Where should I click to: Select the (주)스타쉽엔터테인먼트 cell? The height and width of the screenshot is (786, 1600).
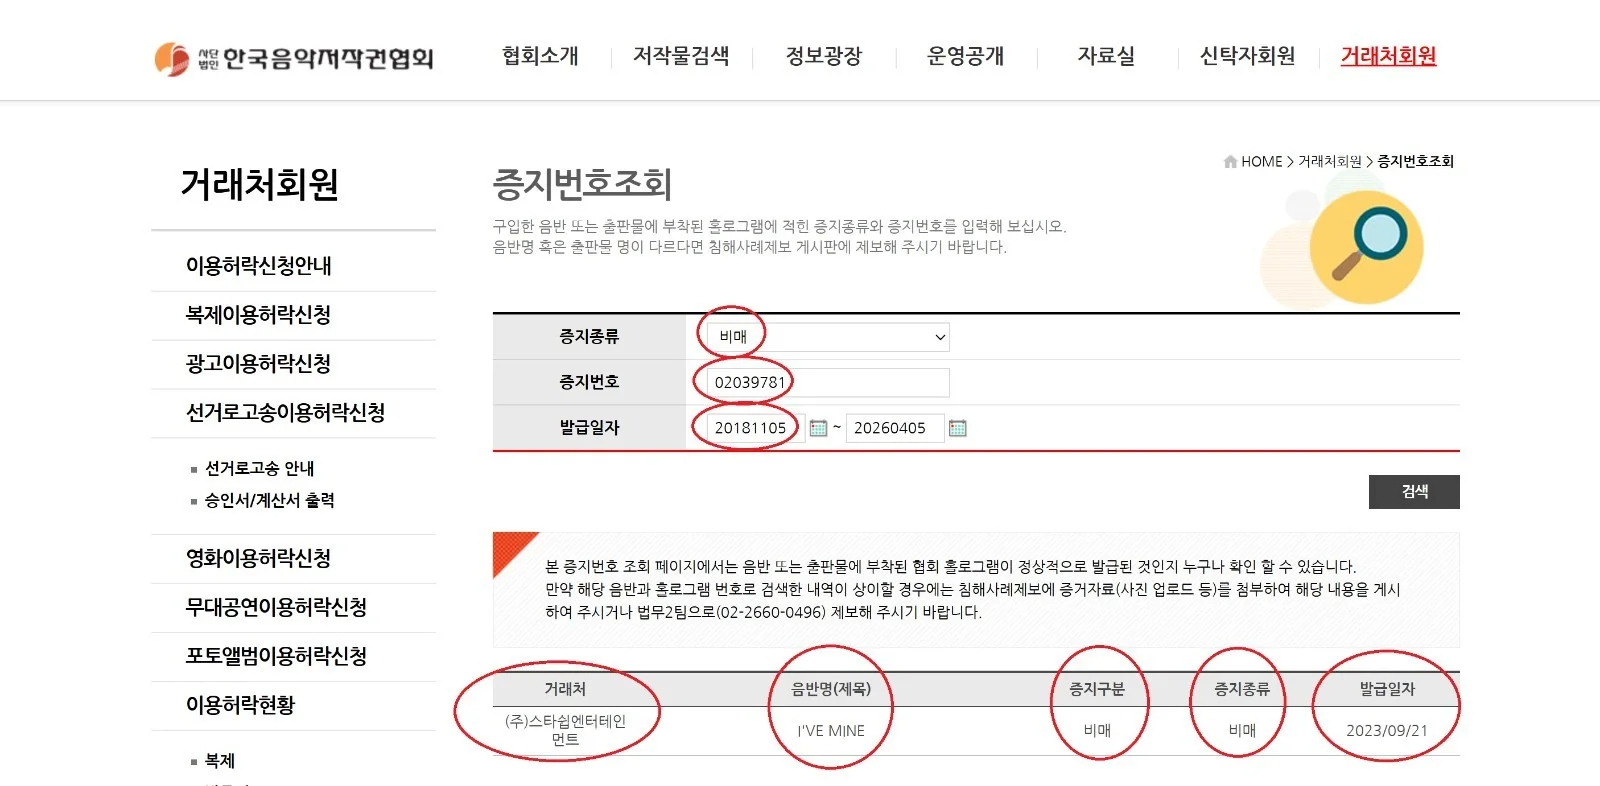[x=565, y=730]
